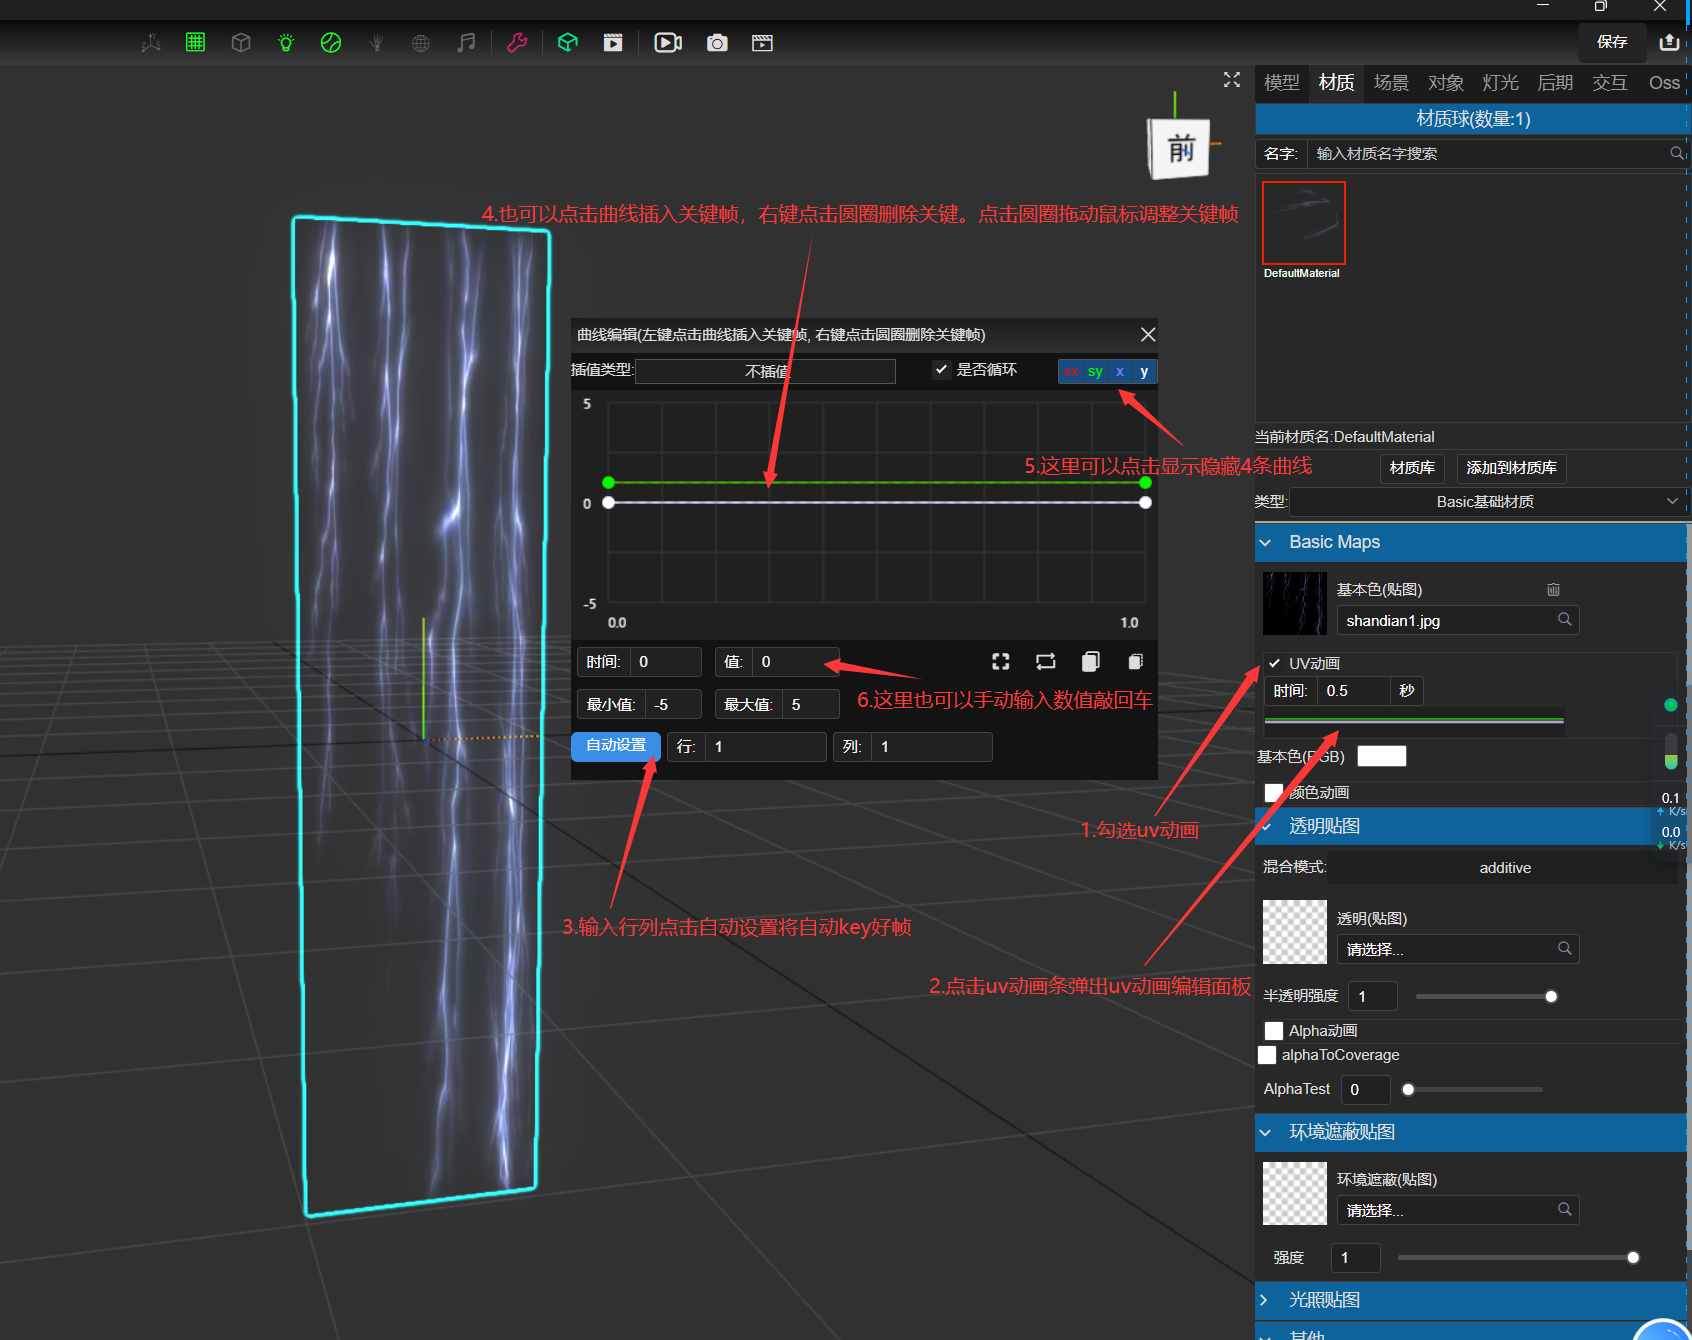Click 添加到材质库 button

1511,467
